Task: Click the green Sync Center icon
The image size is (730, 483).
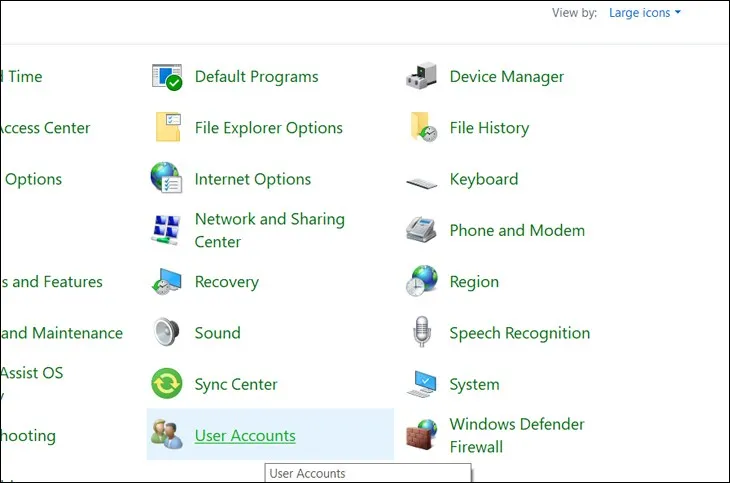Action: pos(167,383)
